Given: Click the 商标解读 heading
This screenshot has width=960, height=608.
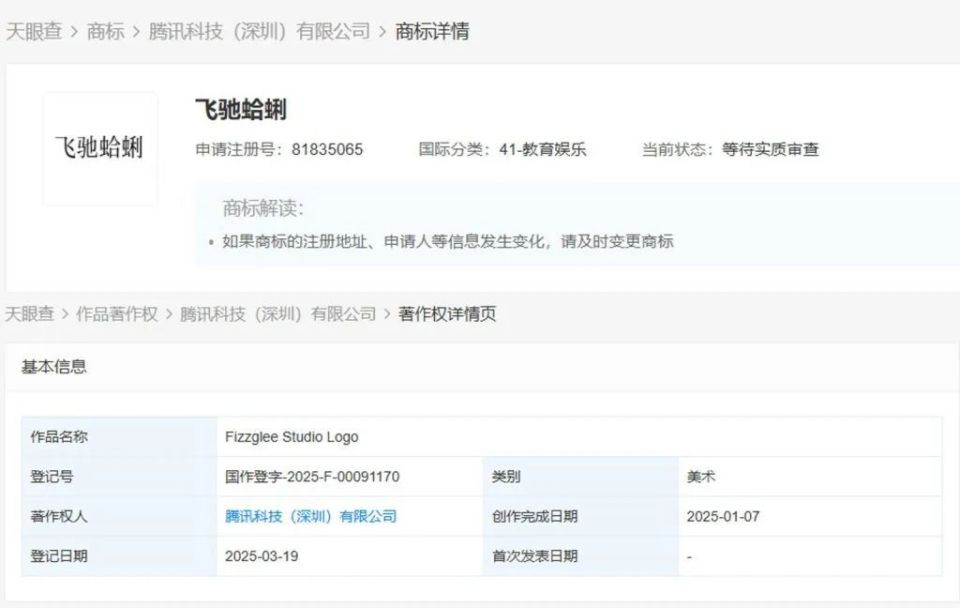Looking at the screenshot, I should [x=263, y=208].
